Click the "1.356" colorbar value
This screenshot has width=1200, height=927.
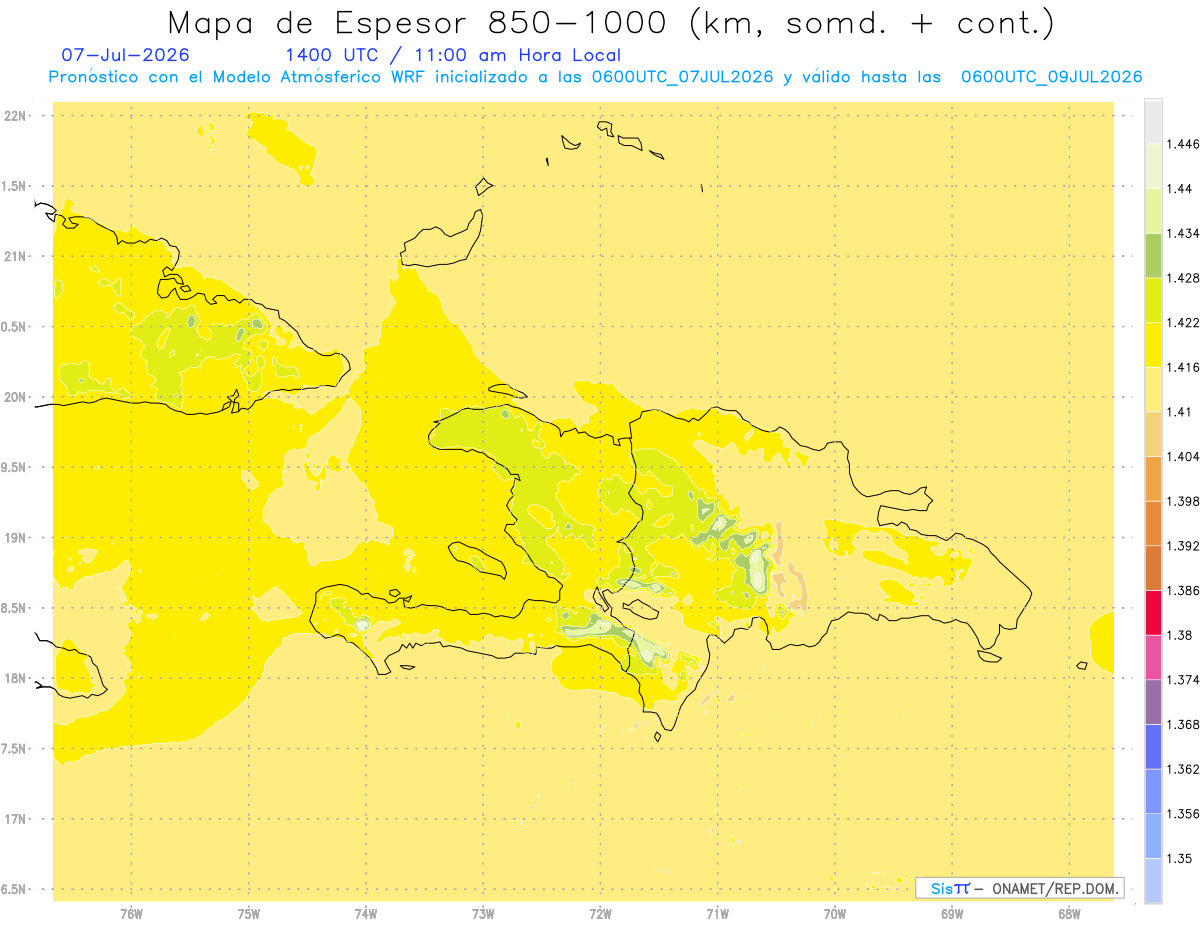(x=1185, y=813)
